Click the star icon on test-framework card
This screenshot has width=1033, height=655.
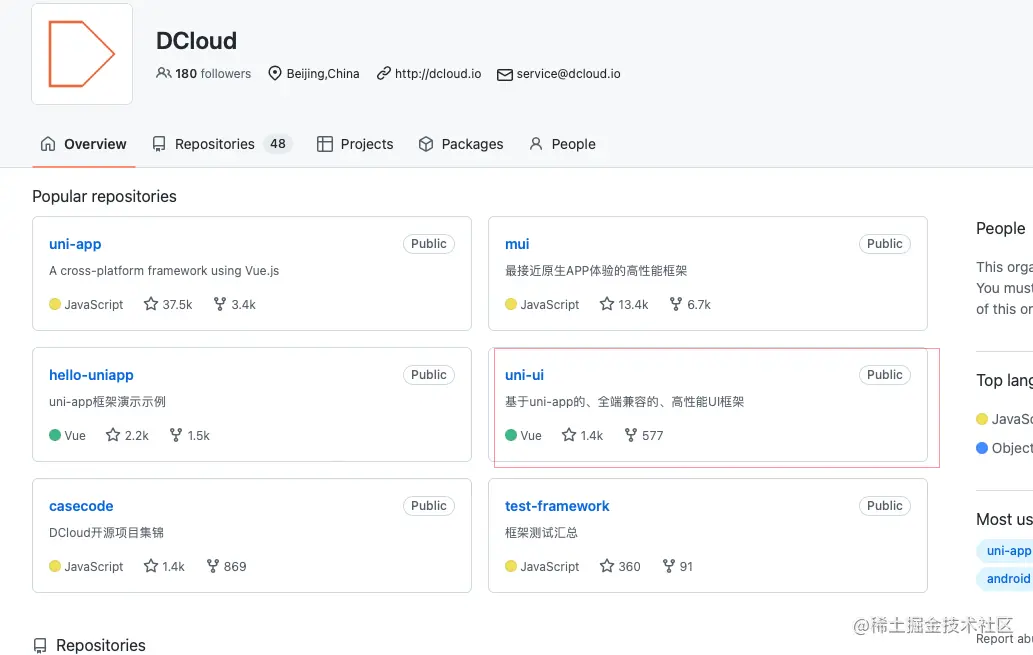[x=607, y=566]
